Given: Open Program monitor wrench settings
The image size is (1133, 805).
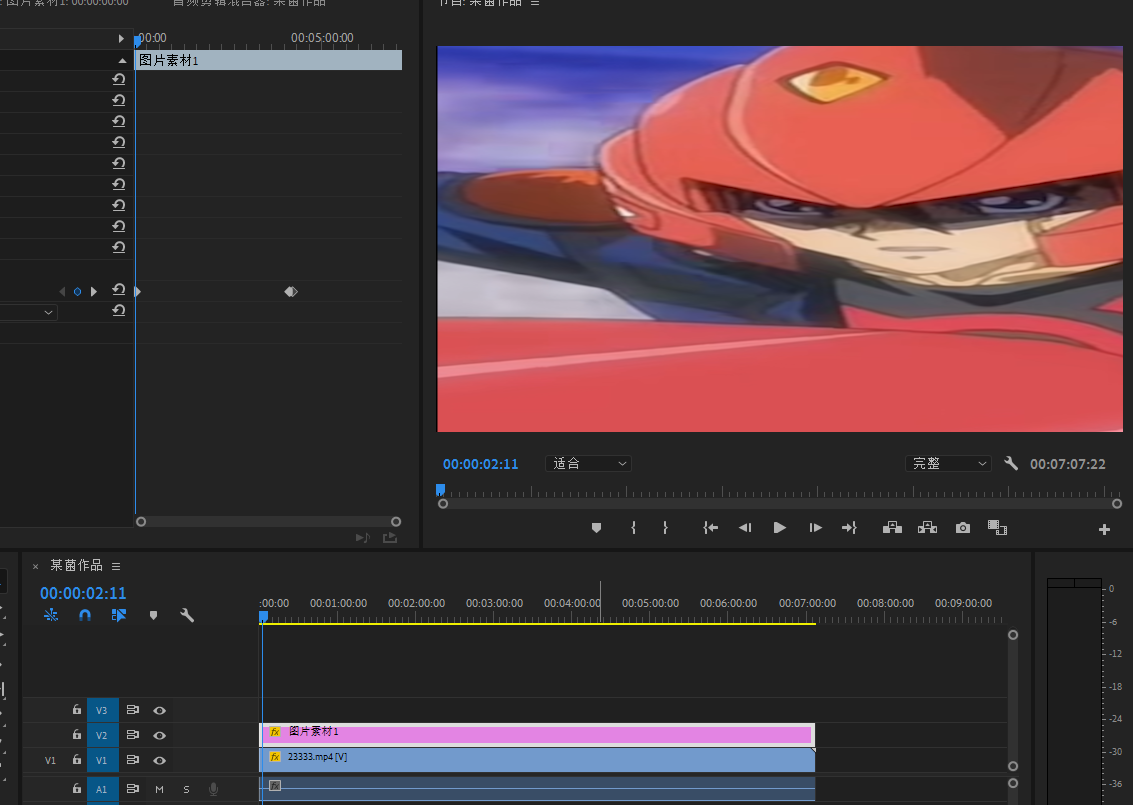Looking at the screenshot, I should tap(1011, 463).
